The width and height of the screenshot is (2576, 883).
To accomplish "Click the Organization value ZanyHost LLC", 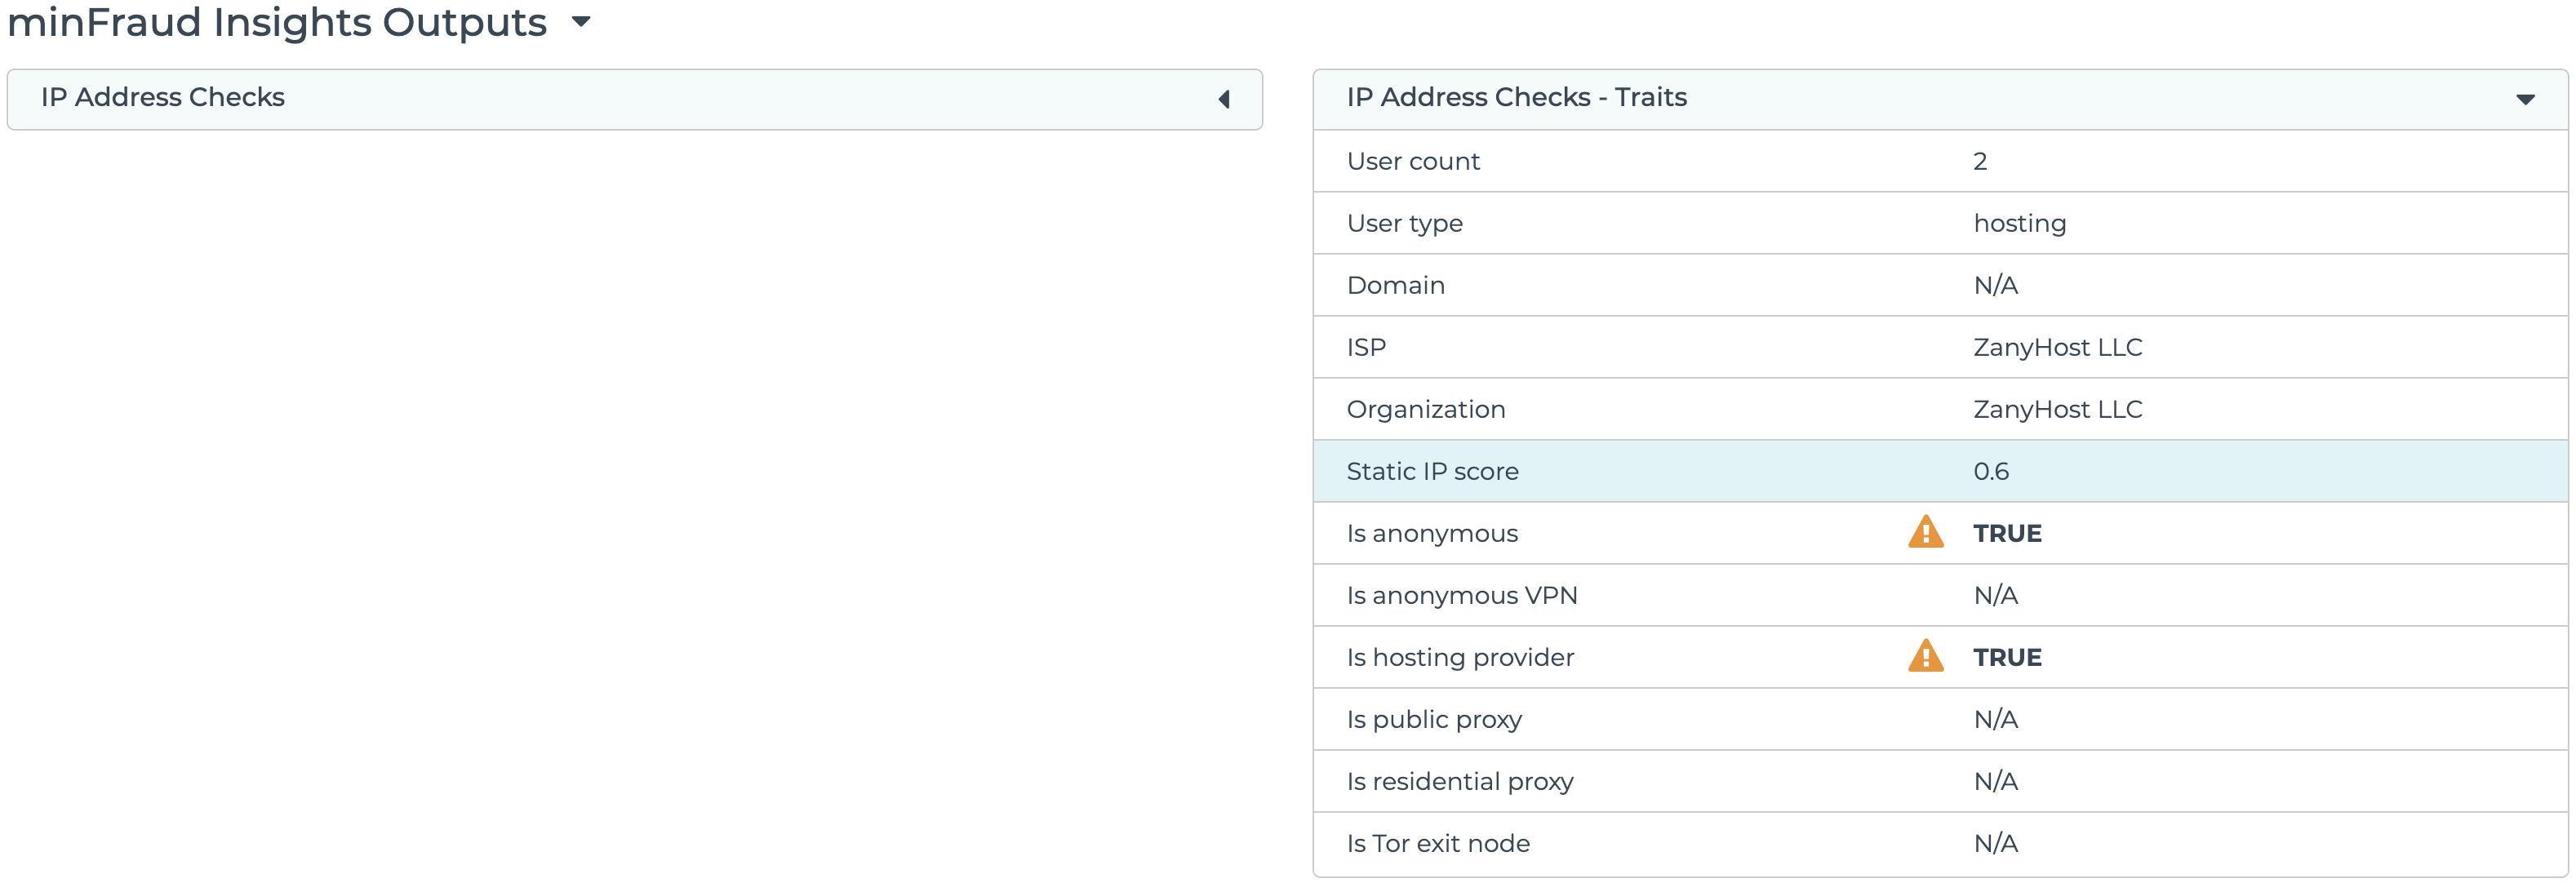I will 2057,409.
